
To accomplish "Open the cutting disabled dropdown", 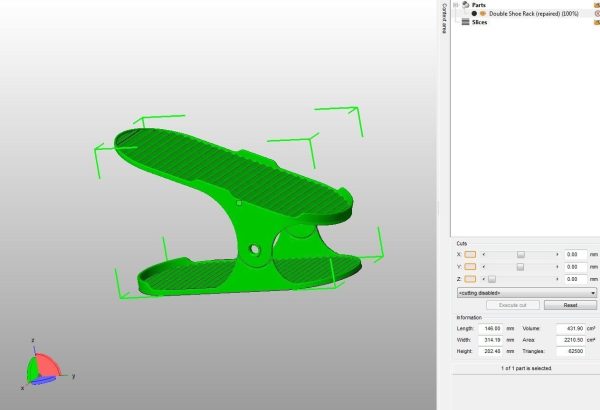I will tap(527, 293).
